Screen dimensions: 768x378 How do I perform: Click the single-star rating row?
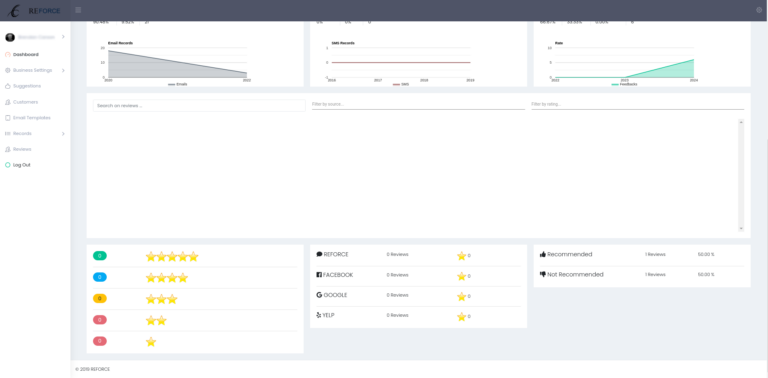point(151,342)
